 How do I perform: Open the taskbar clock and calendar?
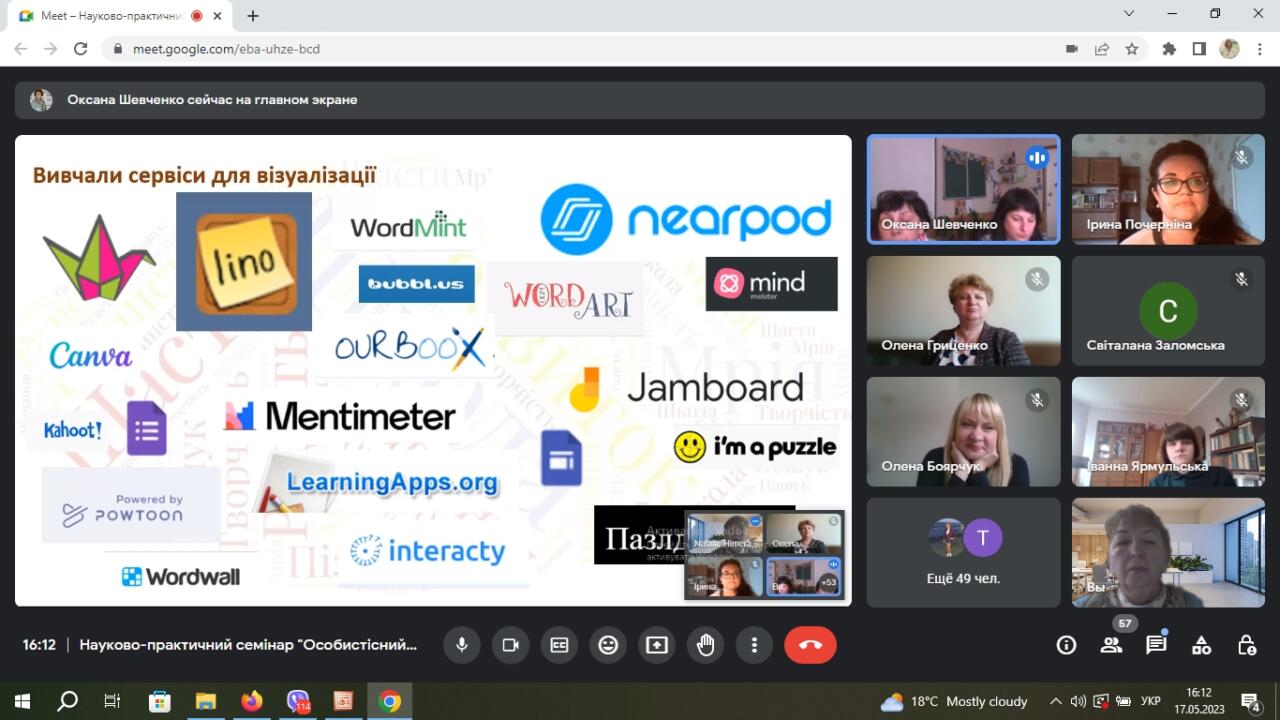(1198, 701)
